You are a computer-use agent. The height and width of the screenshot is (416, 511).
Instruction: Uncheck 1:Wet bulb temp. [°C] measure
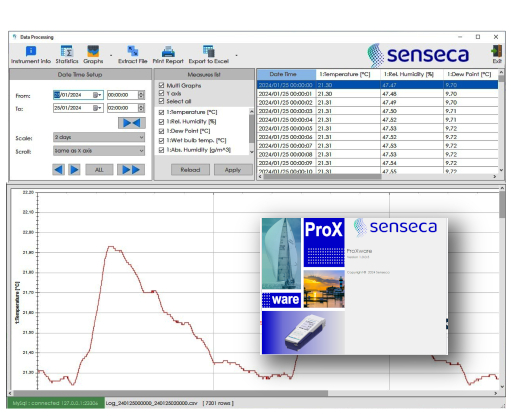click(162, 141)
